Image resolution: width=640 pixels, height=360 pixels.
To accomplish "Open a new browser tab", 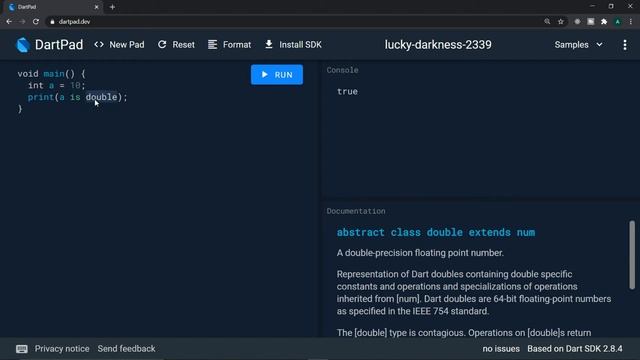I will [x=112, y=7].
